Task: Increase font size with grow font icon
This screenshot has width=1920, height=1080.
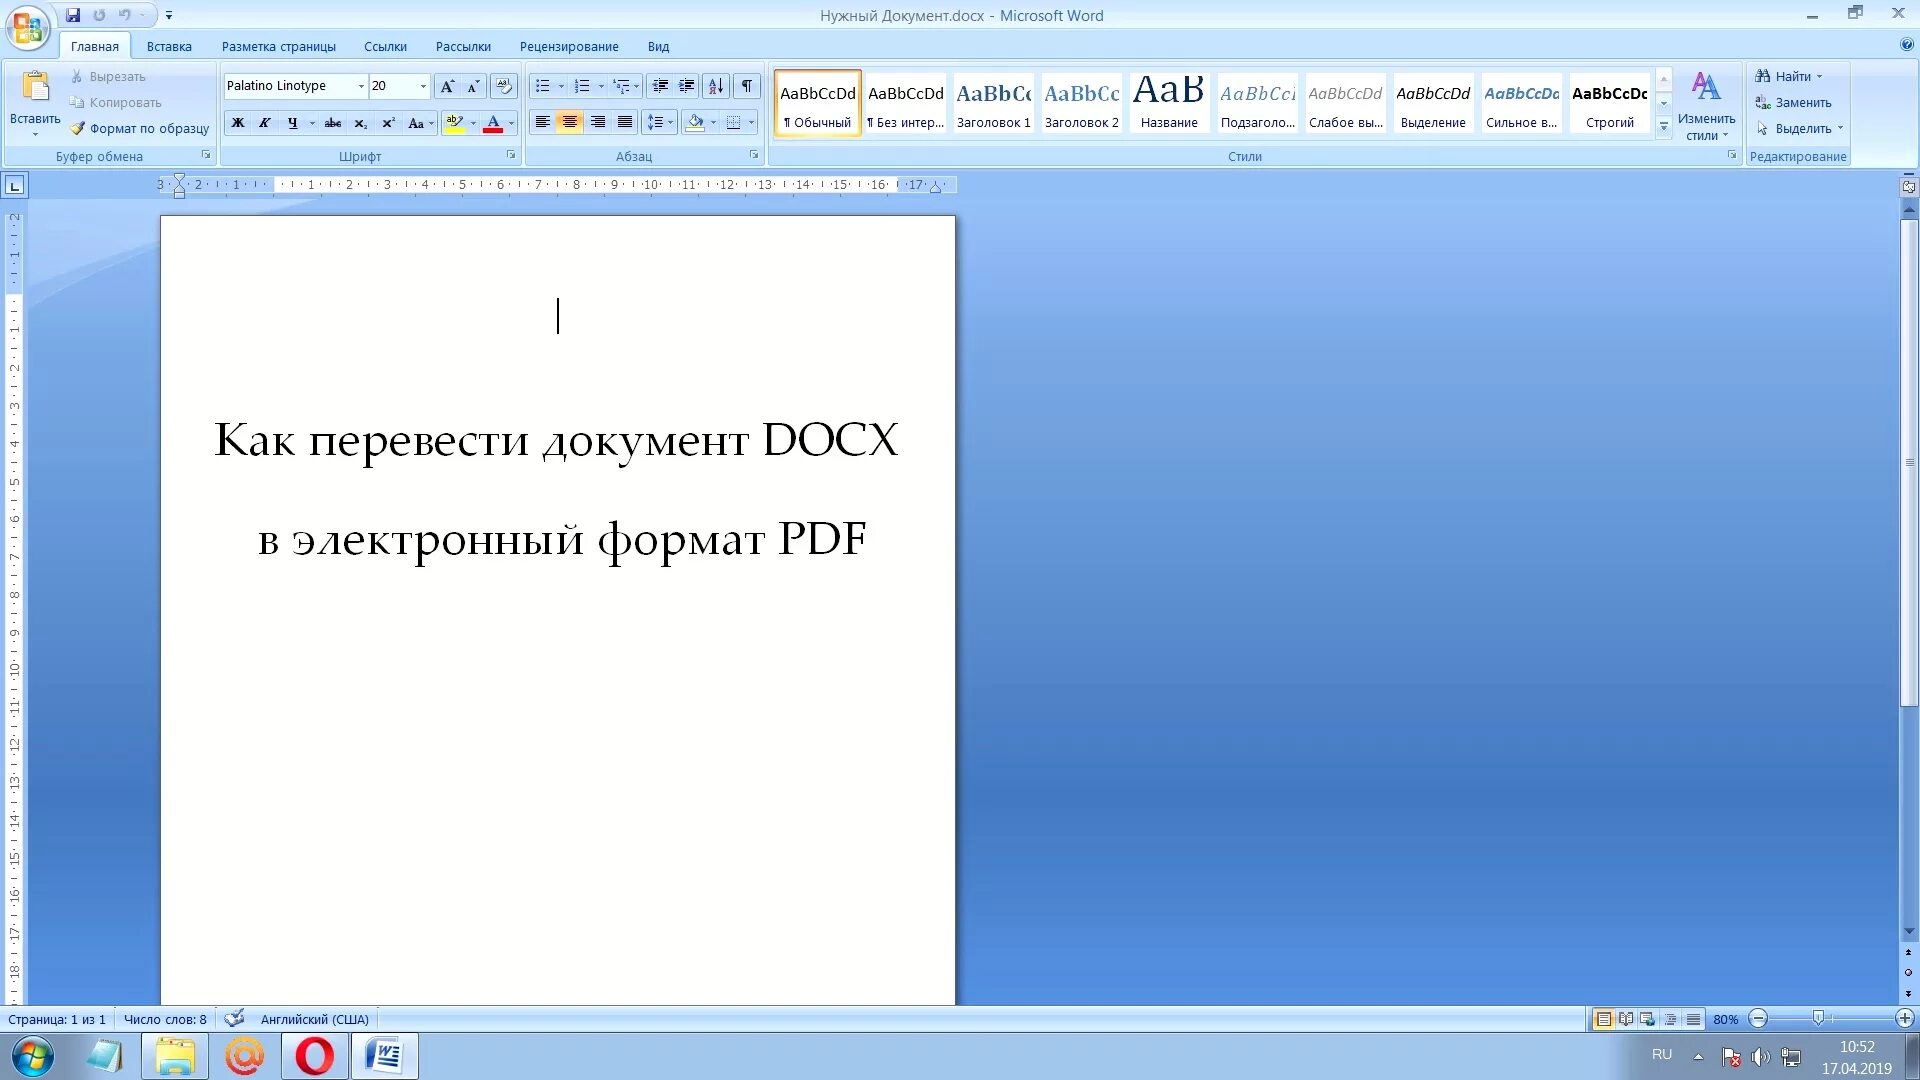Action: pos(447,86)
